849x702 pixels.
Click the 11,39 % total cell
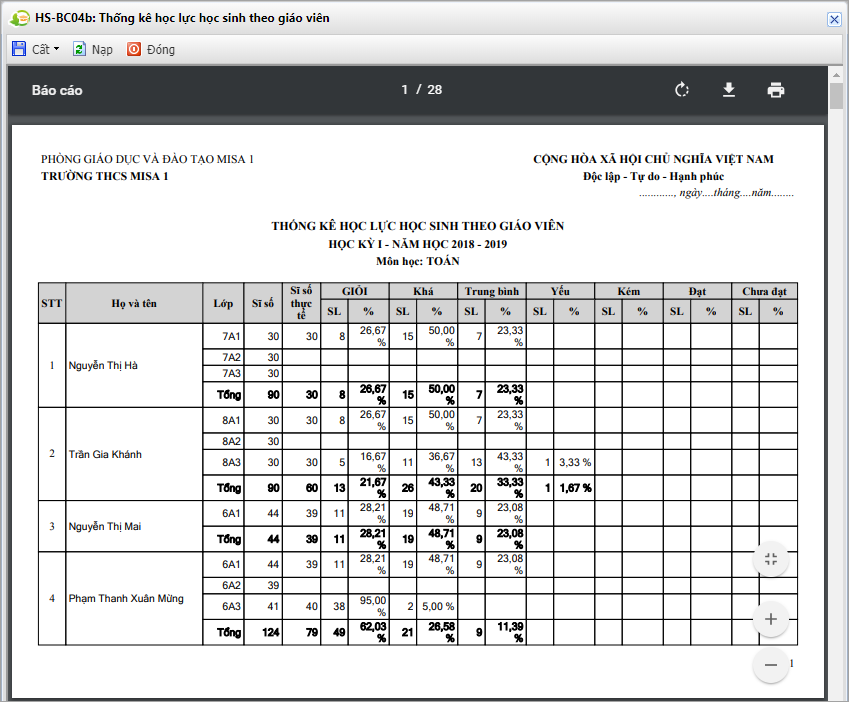[x=506, y=632]
